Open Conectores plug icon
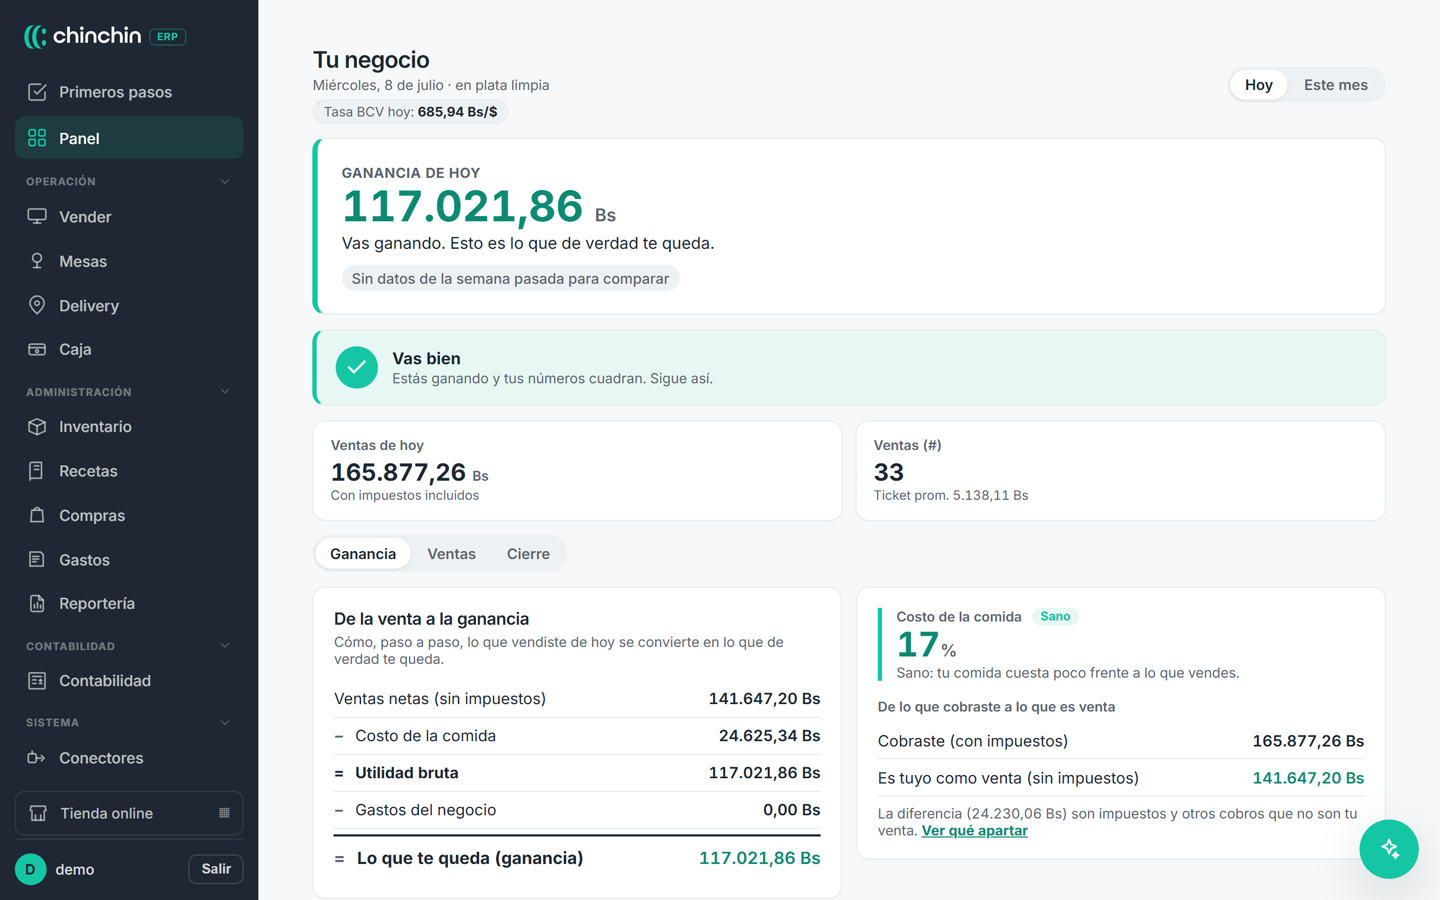Screen dimensions: 1440x900 point(37,758)
